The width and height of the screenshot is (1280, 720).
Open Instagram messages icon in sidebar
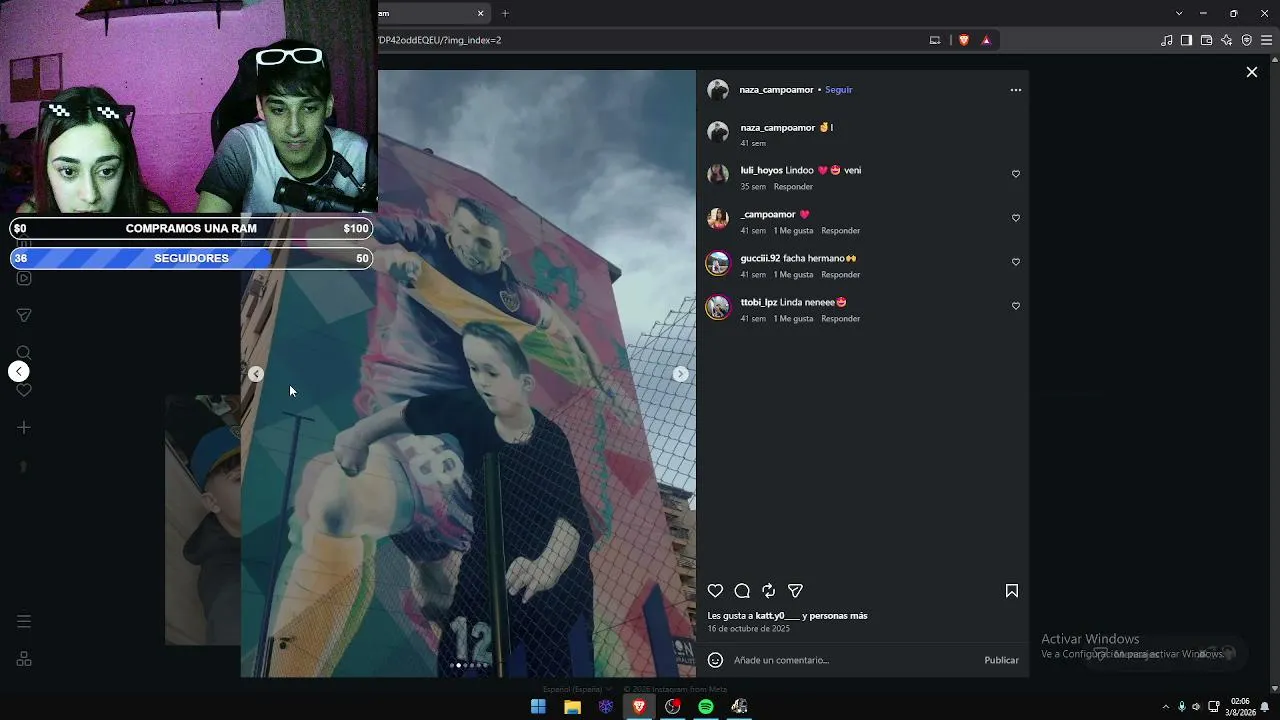pyautogui.click(x=24, y=315)
